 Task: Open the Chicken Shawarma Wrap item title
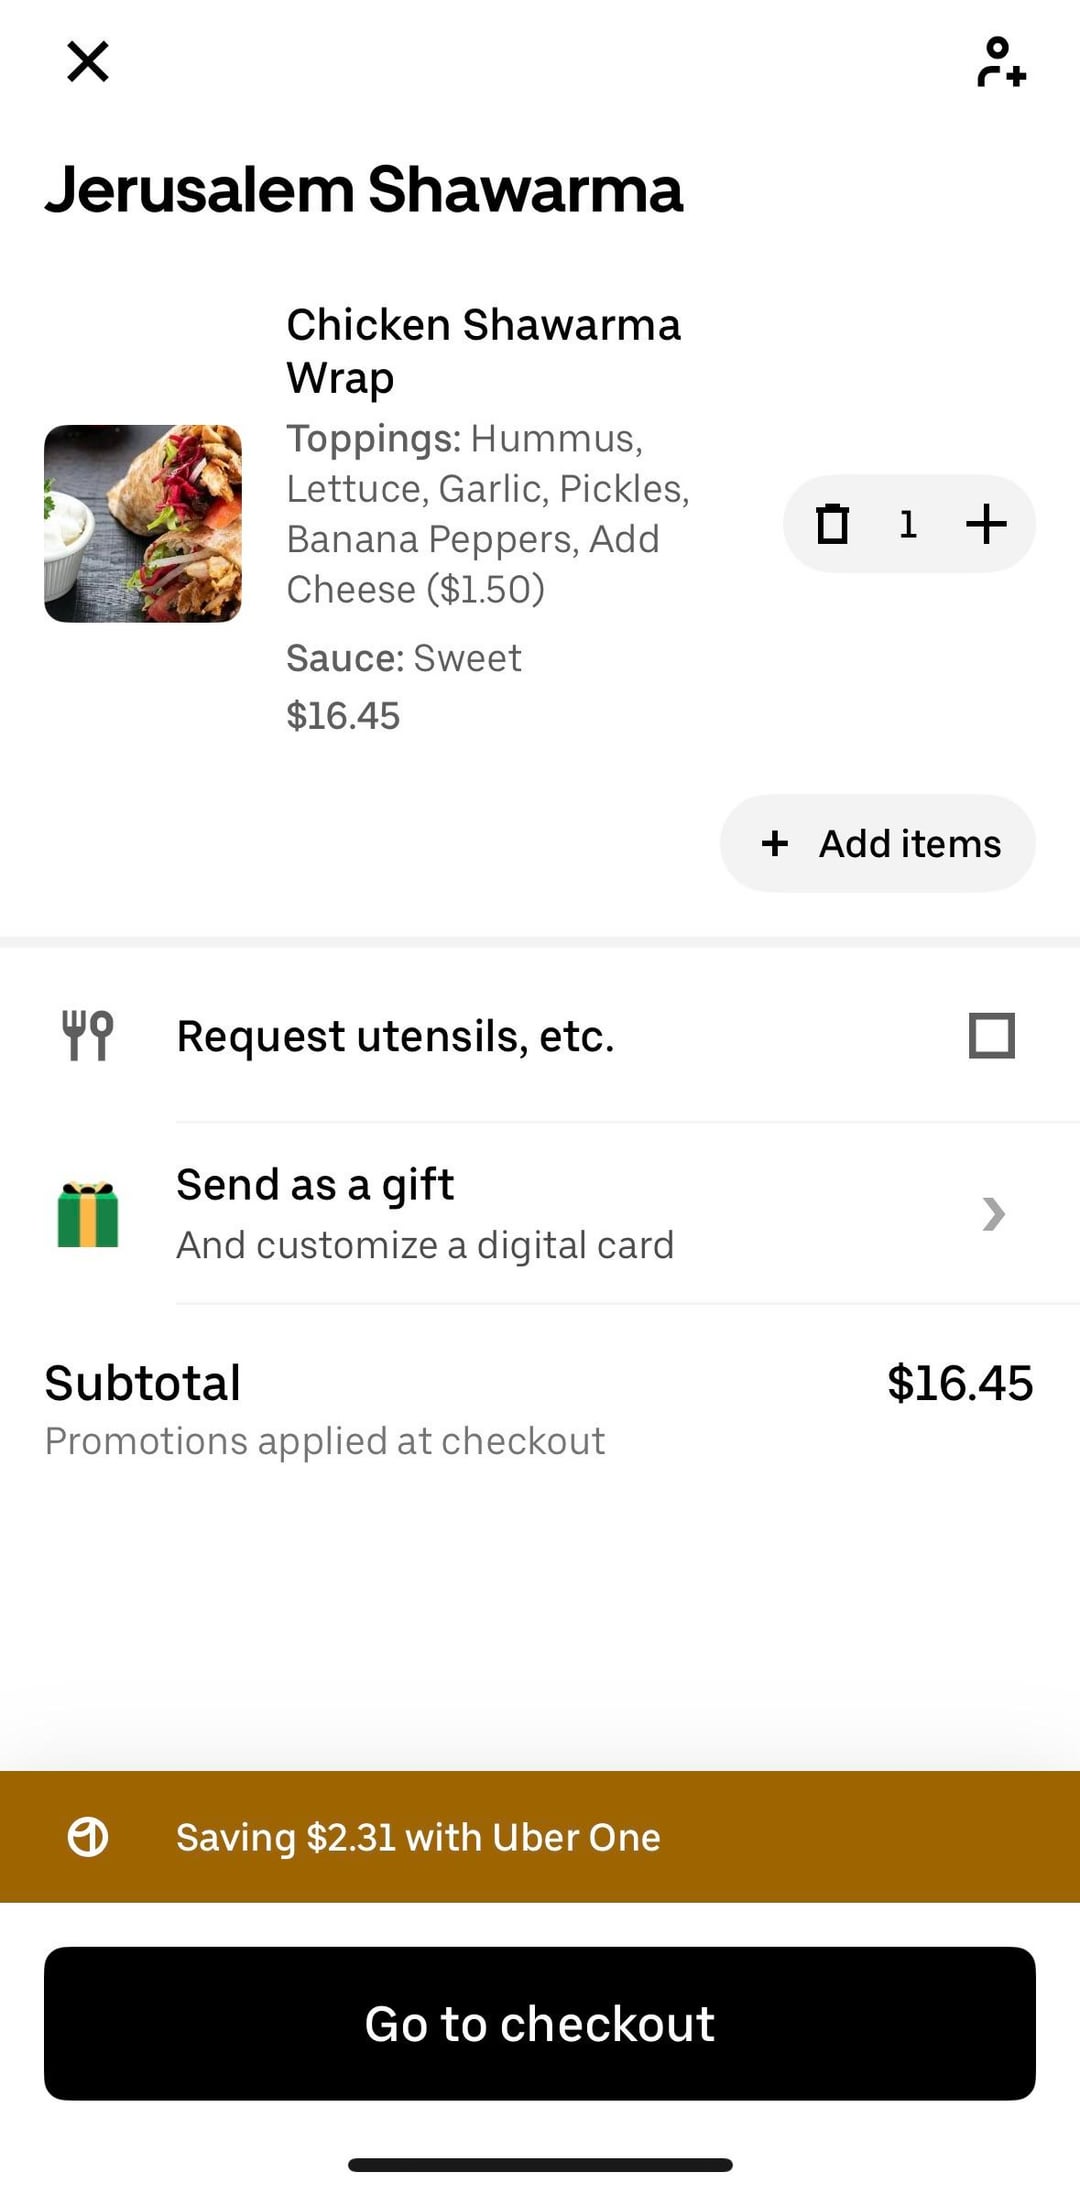tap(483, 351)
